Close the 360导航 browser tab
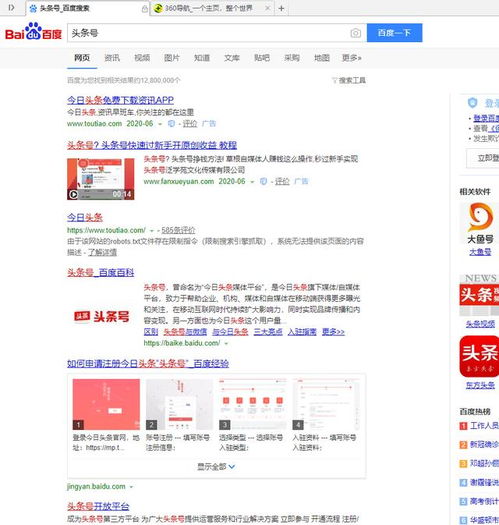The width and height of the screenshot is (499, 525). point(267,8)
